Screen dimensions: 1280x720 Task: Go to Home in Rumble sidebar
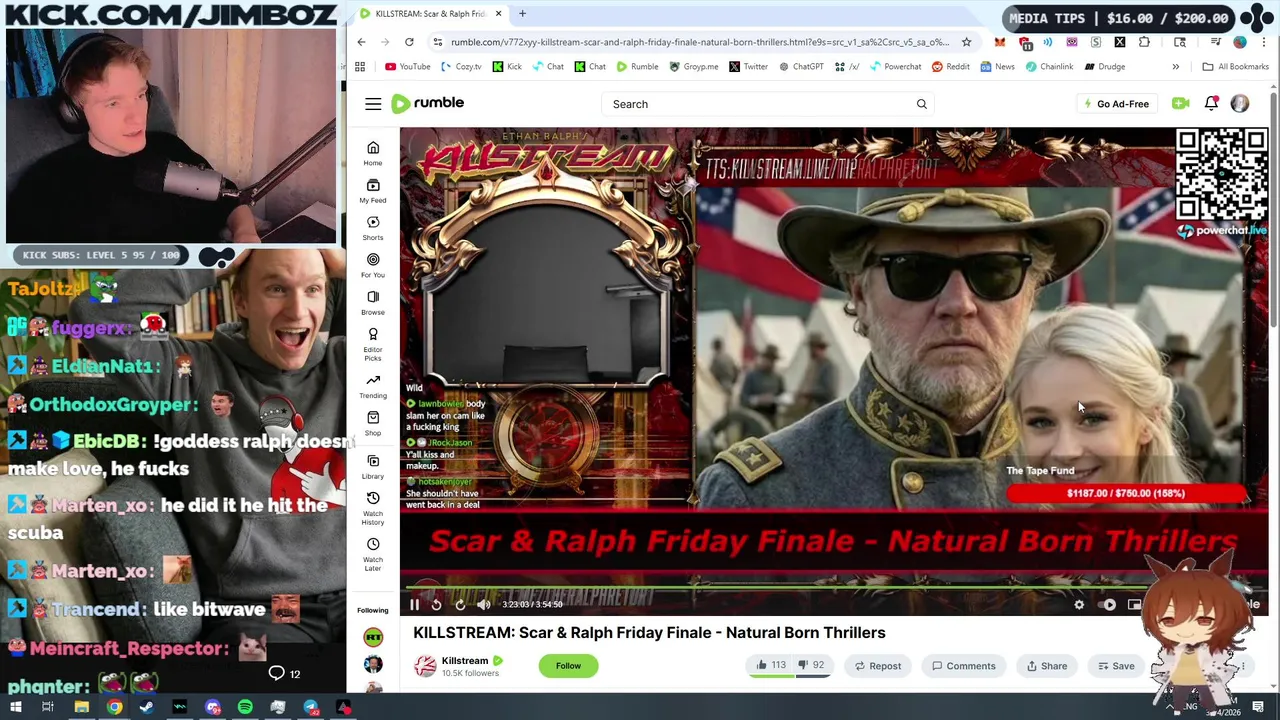pyautogui.click(x=373, y=153)
